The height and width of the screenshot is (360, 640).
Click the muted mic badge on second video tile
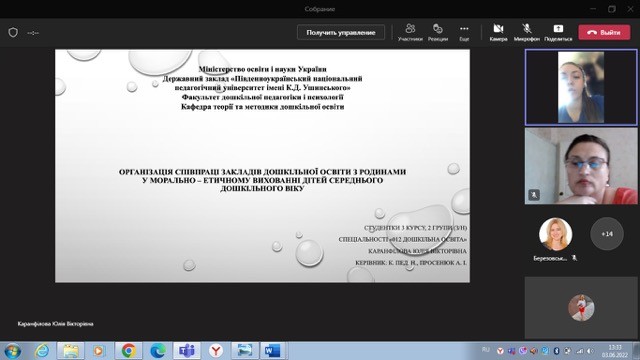click(534, 195)
